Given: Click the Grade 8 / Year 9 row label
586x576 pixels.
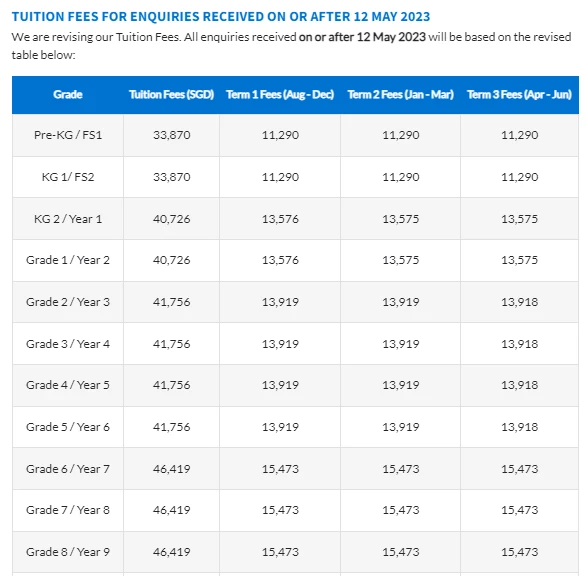Looking at the screenshot, I should click(x=68, y=552).
